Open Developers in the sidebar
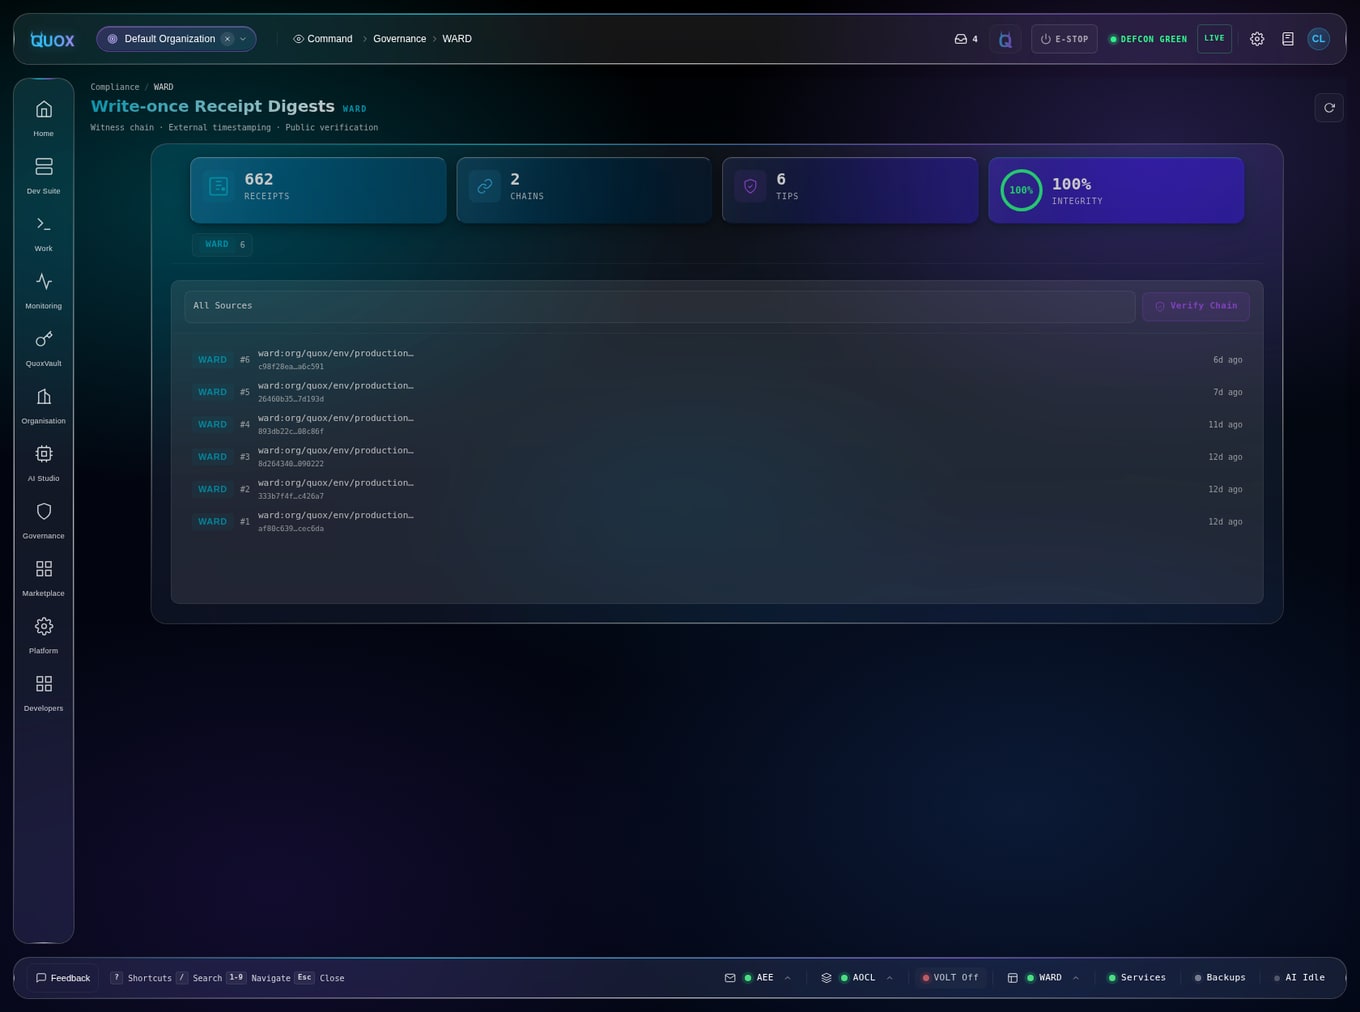Screen dimensions: 1360x1012 (44, 692)
